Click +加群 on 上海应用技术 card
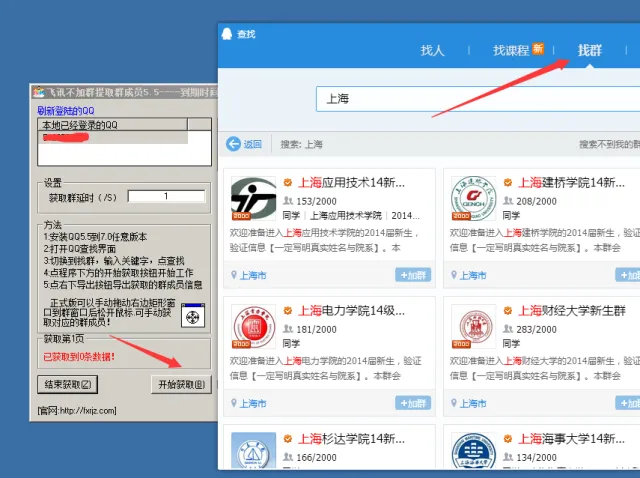The image size is (640, 478). (x=413, y=275)
